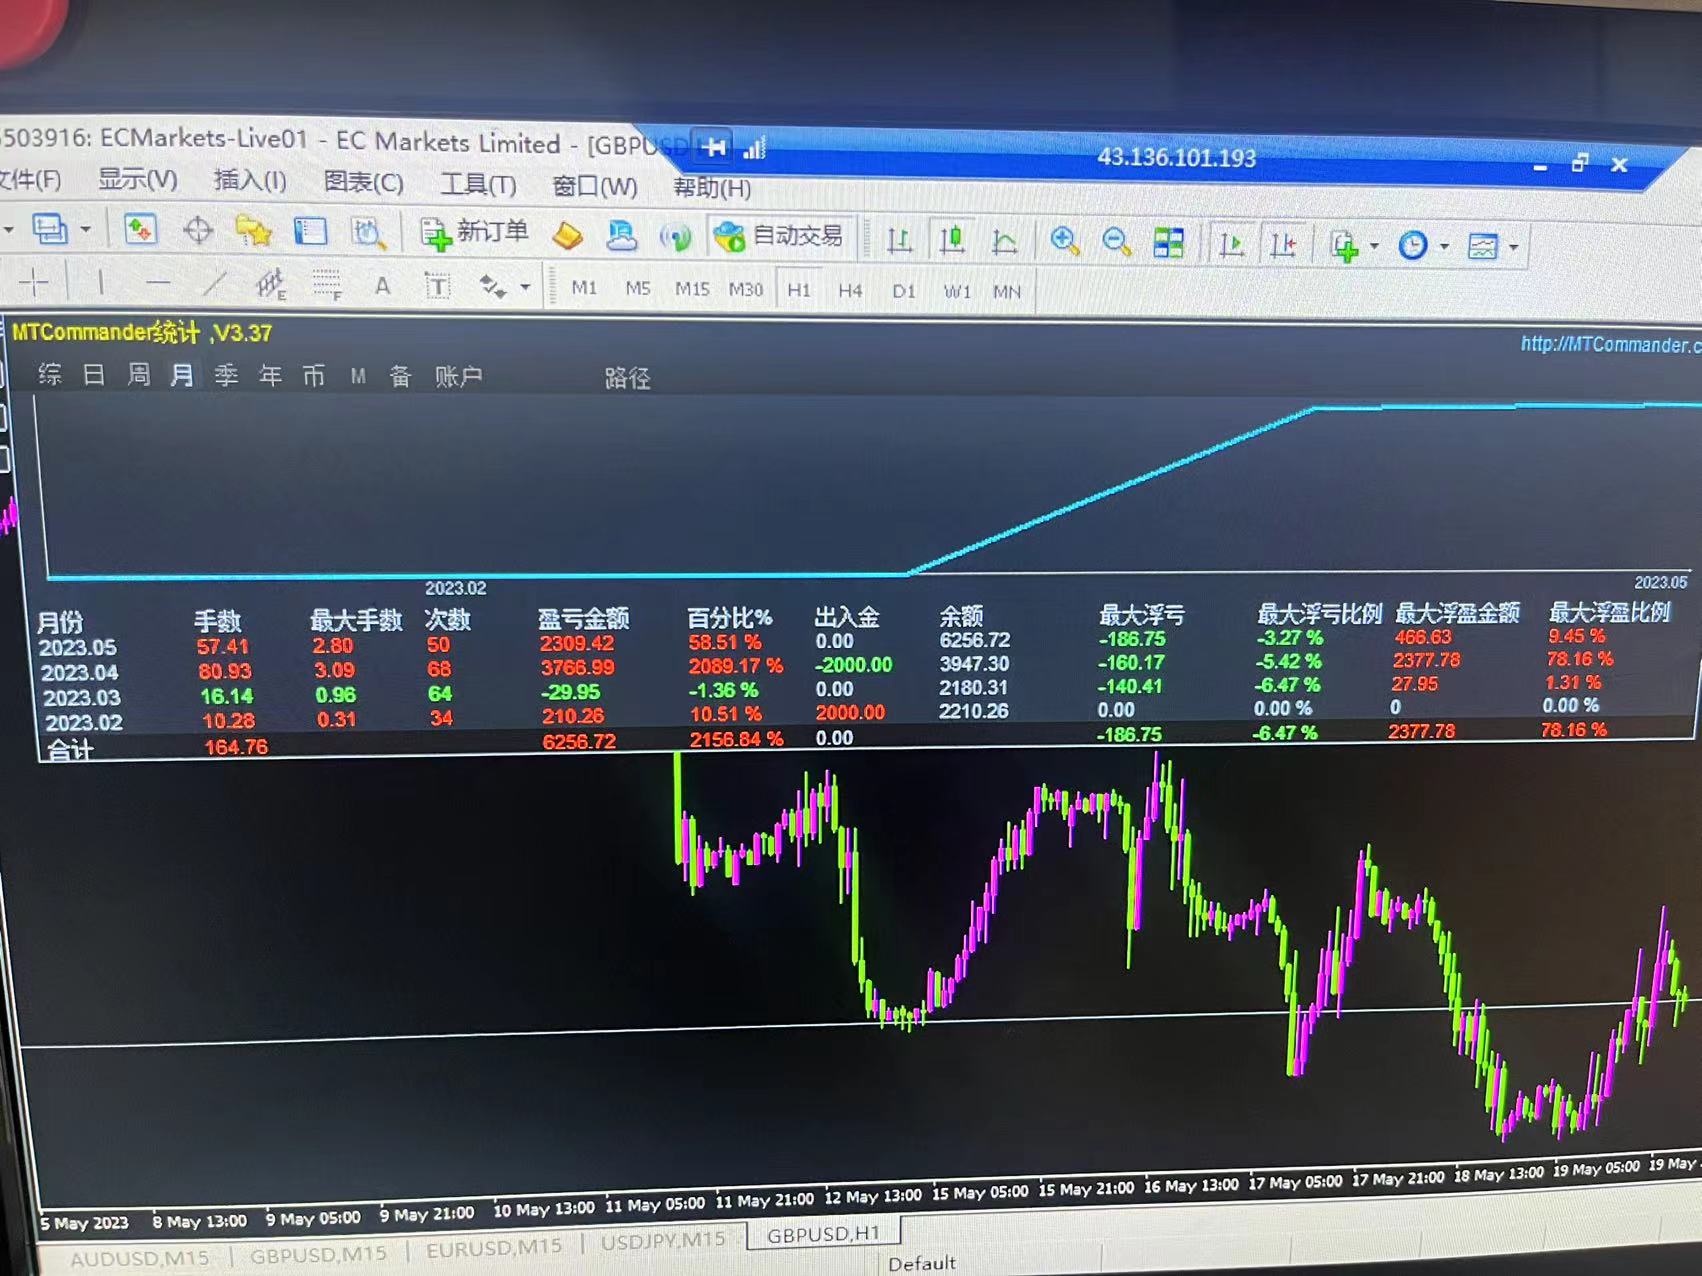Open the 工具(T) menu
Viewport: 1702px width, 1276px height.
tap(479, 185)
